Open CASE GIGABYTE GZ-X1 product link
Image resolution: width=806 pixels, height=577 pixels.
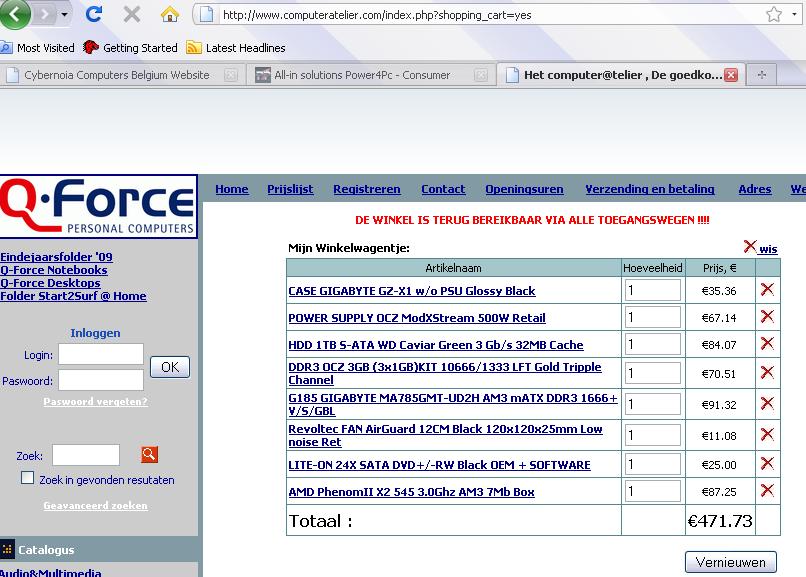412,291
